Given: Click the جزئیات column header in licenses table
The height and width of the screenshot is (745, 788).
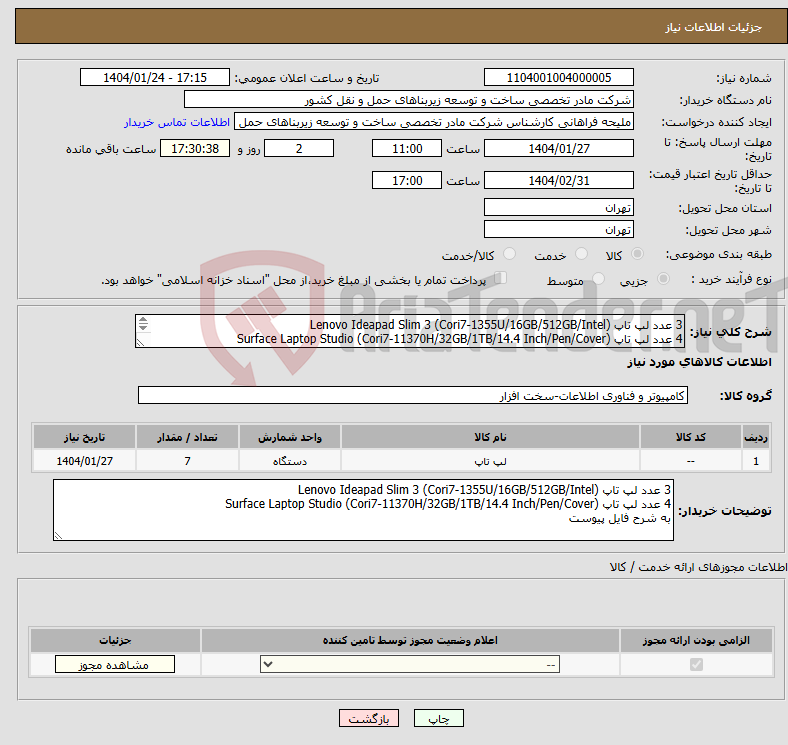Looking at the screenshot, I should tap(115, 640).
